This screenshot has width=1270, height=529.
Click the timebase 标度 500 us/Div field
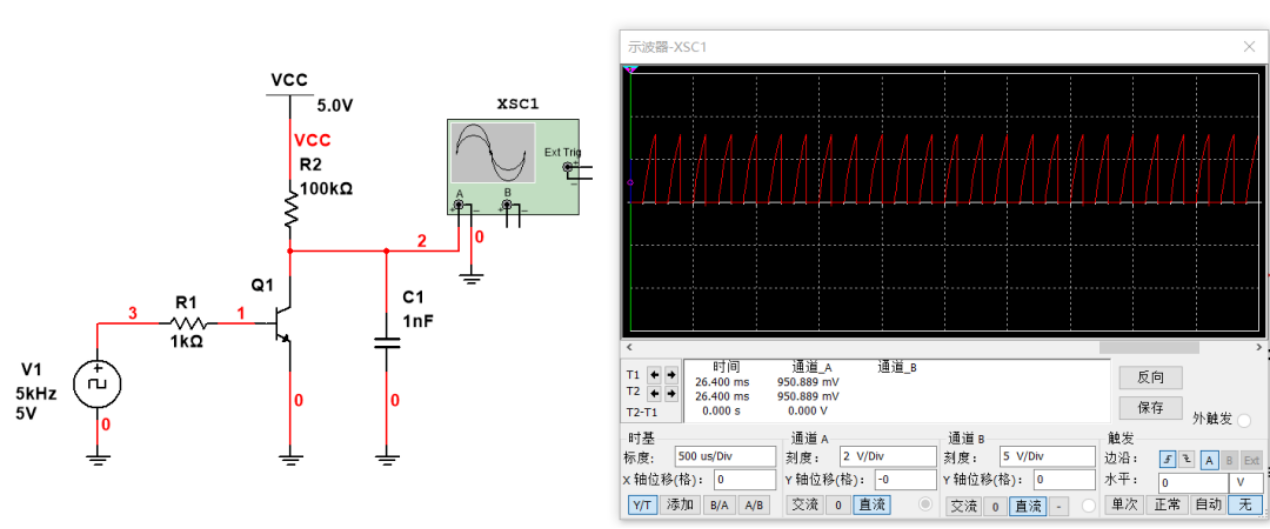tap(724, 457)
